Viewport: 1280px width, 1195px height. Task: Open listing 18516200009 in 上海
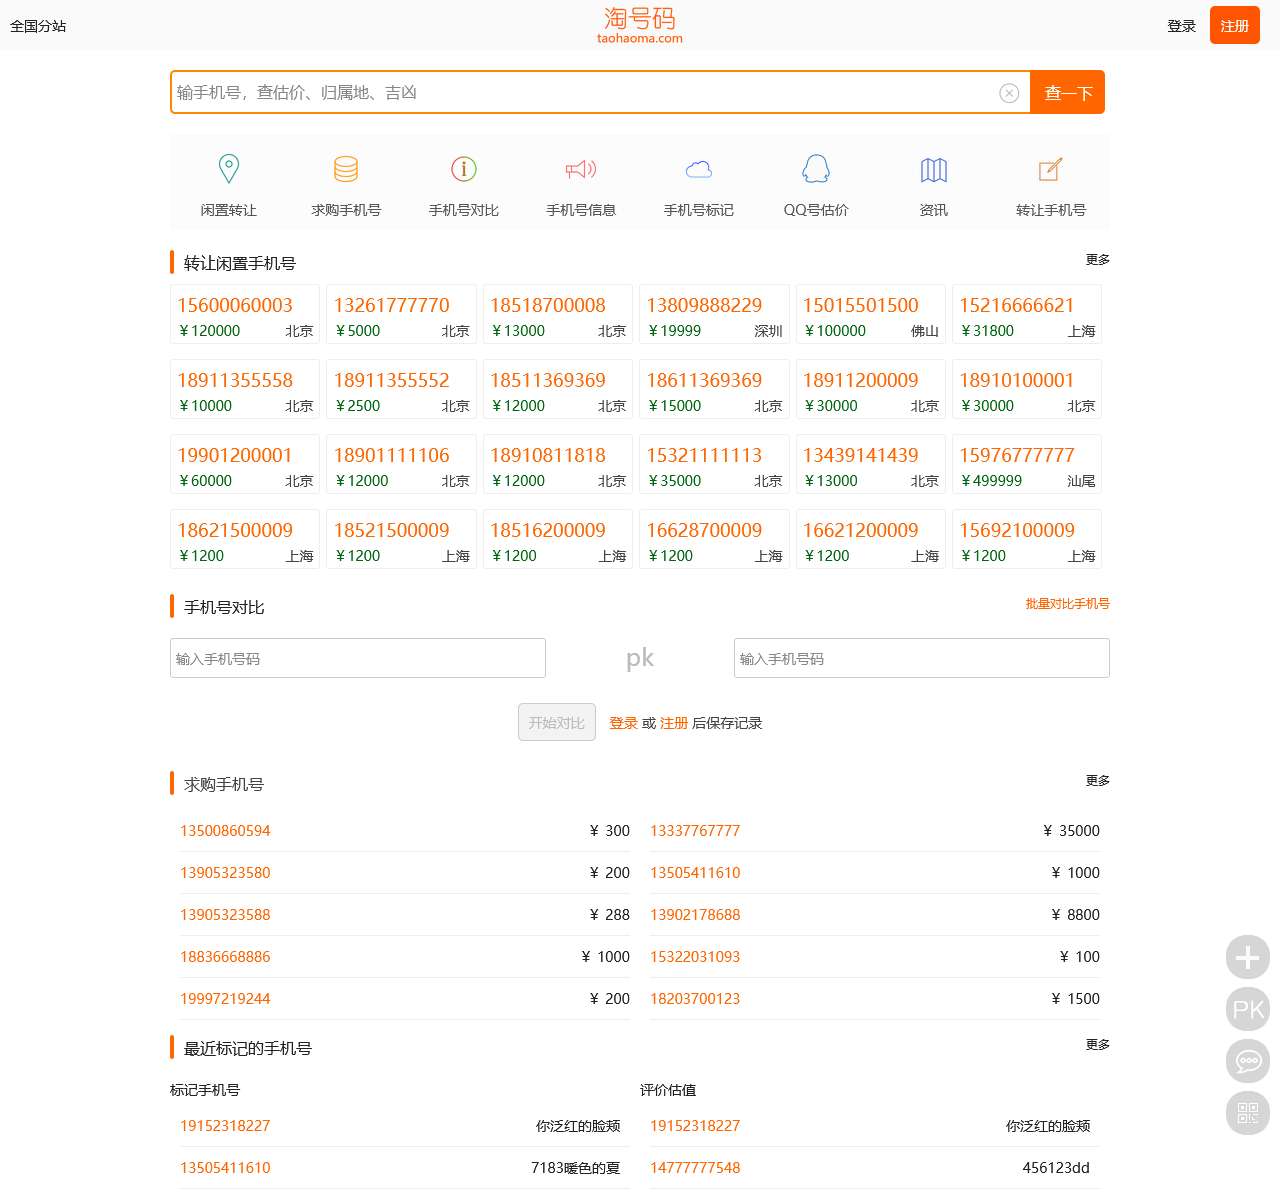[x=558, y=540]
